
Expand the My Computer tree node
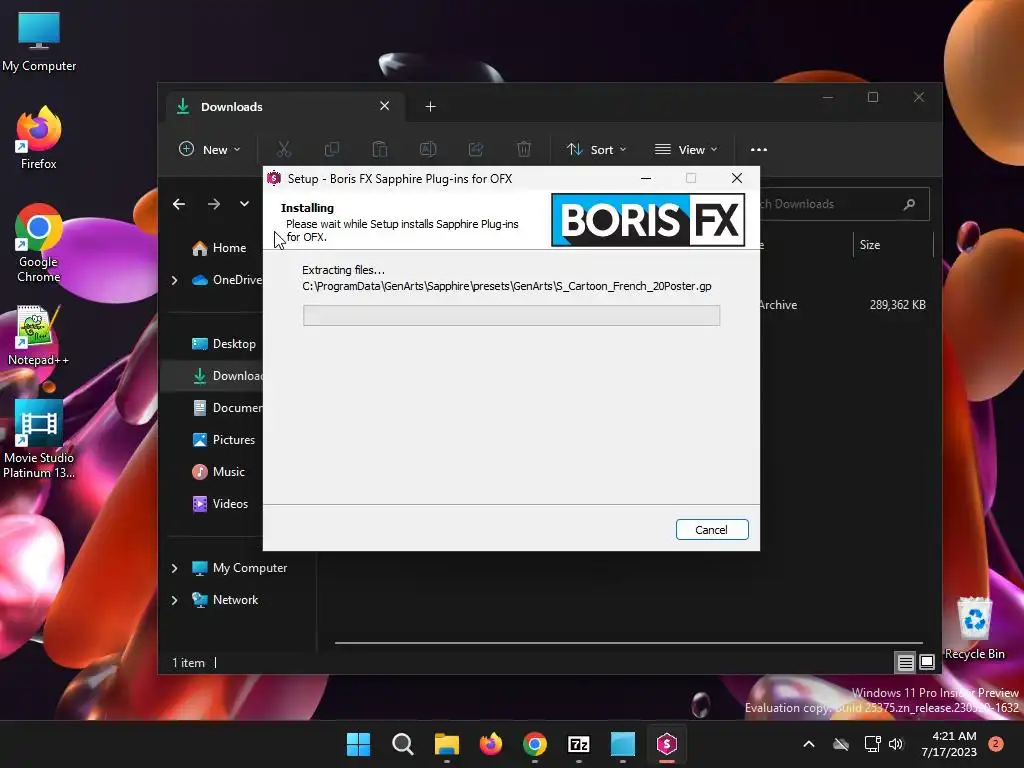[174, 568]
